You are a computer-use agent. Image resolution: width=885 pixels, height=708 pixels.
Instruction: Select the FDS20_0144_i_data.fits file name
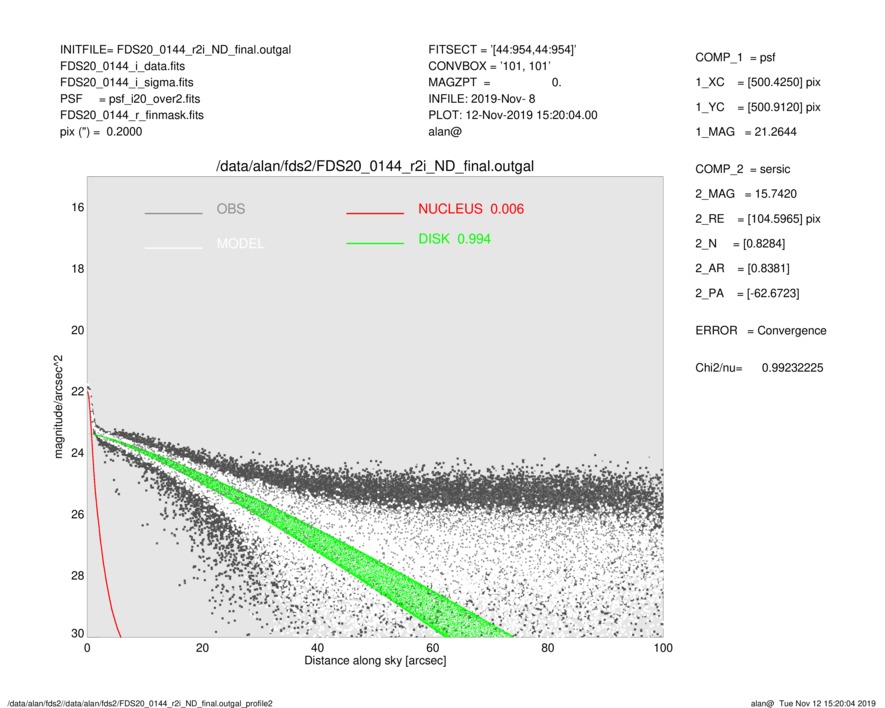122,66
